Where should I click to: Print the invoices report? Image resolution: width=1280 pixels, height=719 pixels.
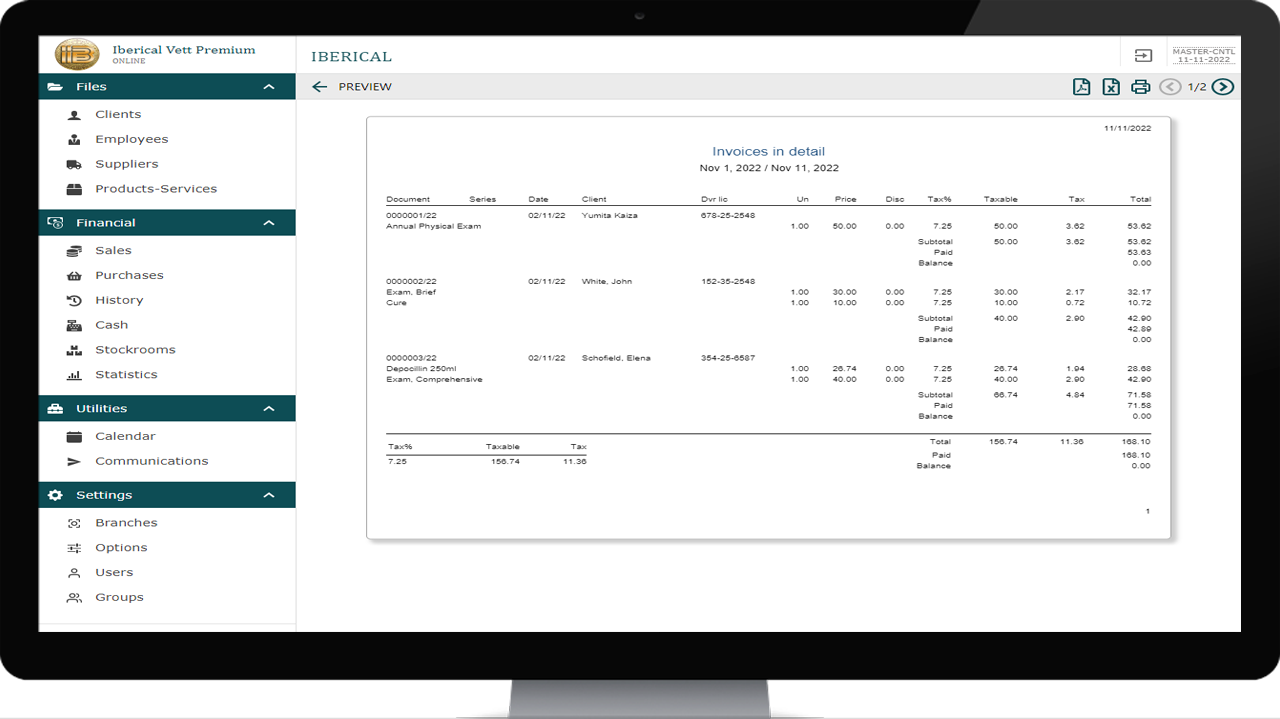coord(1140,87)
